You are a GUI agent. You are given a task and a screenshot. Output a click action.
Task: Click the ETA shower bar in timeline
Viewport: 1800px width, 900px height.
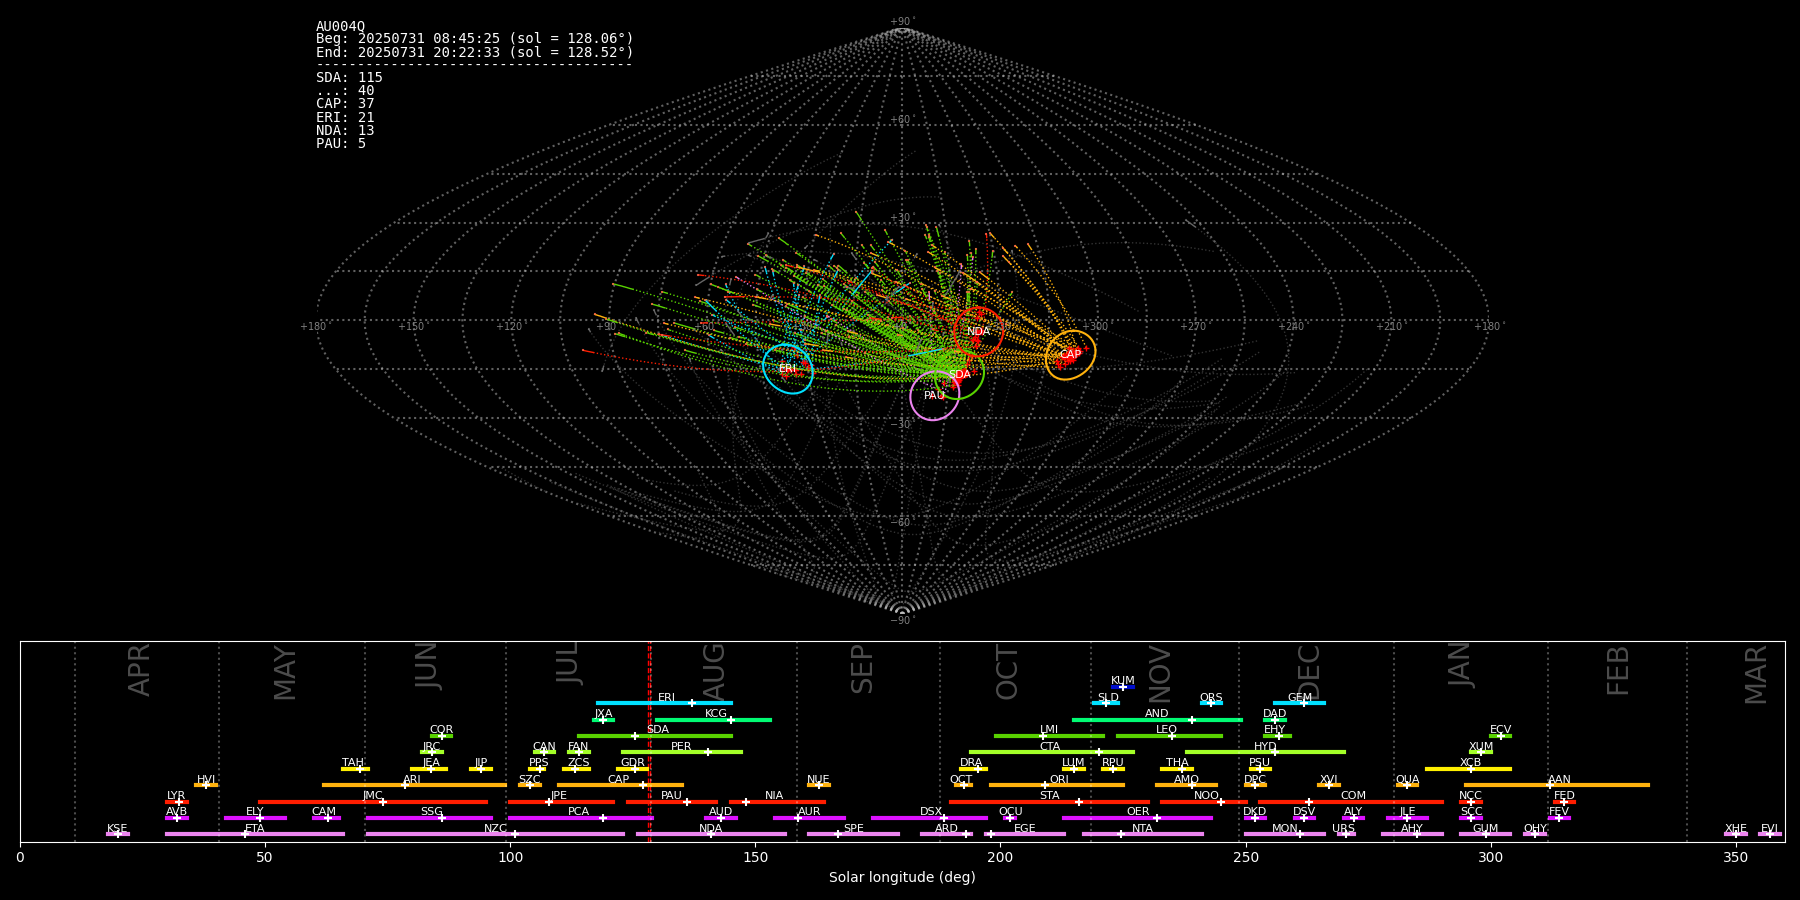(255, 834)
